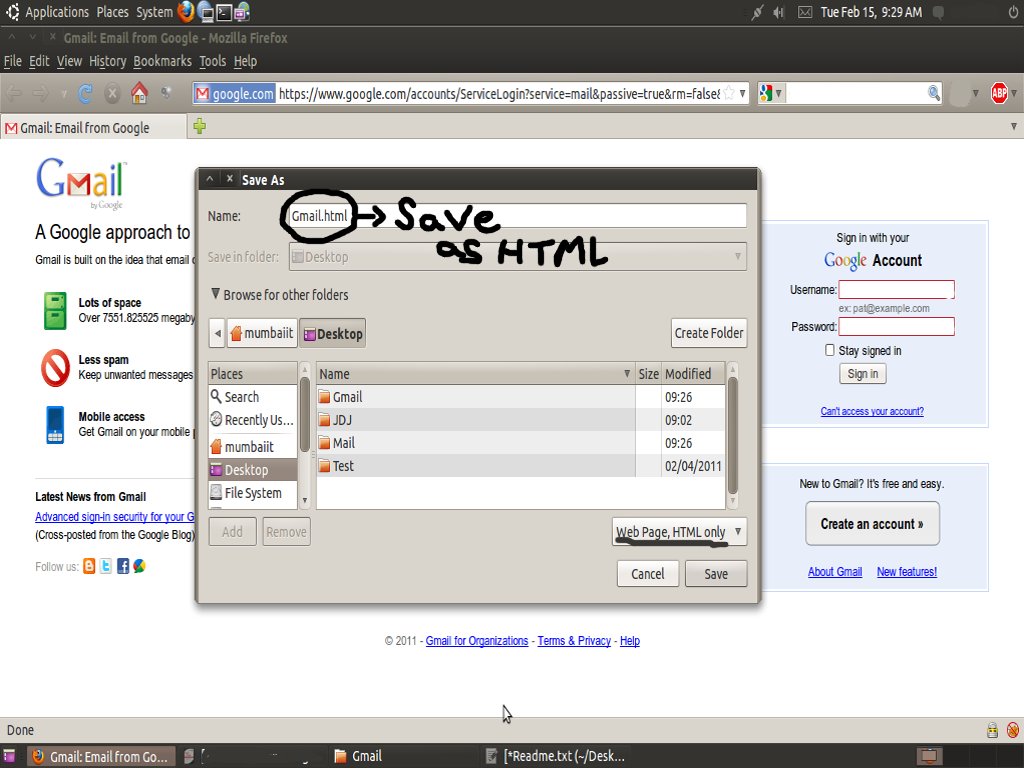The height and width of the screenshot is (768, 1024).
Task: Select the JDJ folder in file list
Action: click(520, 420)
